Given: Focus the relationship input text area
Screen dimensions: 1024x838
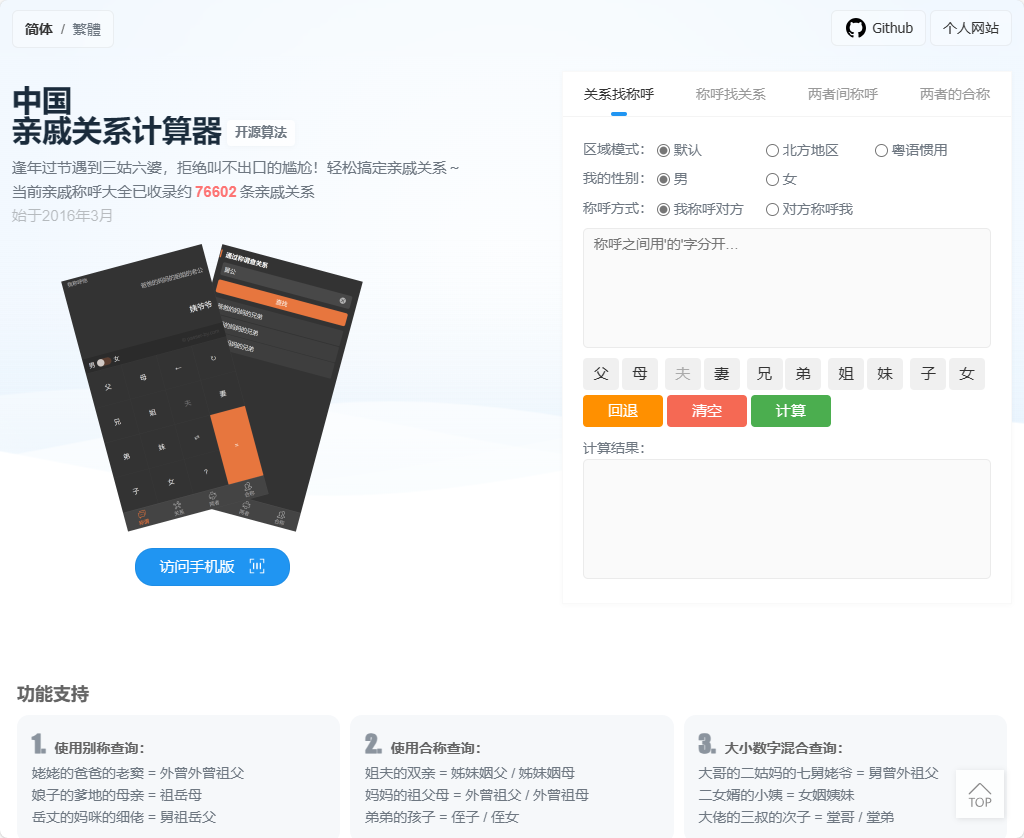Looking at the screenshot, I should click(x=786, y=287).
